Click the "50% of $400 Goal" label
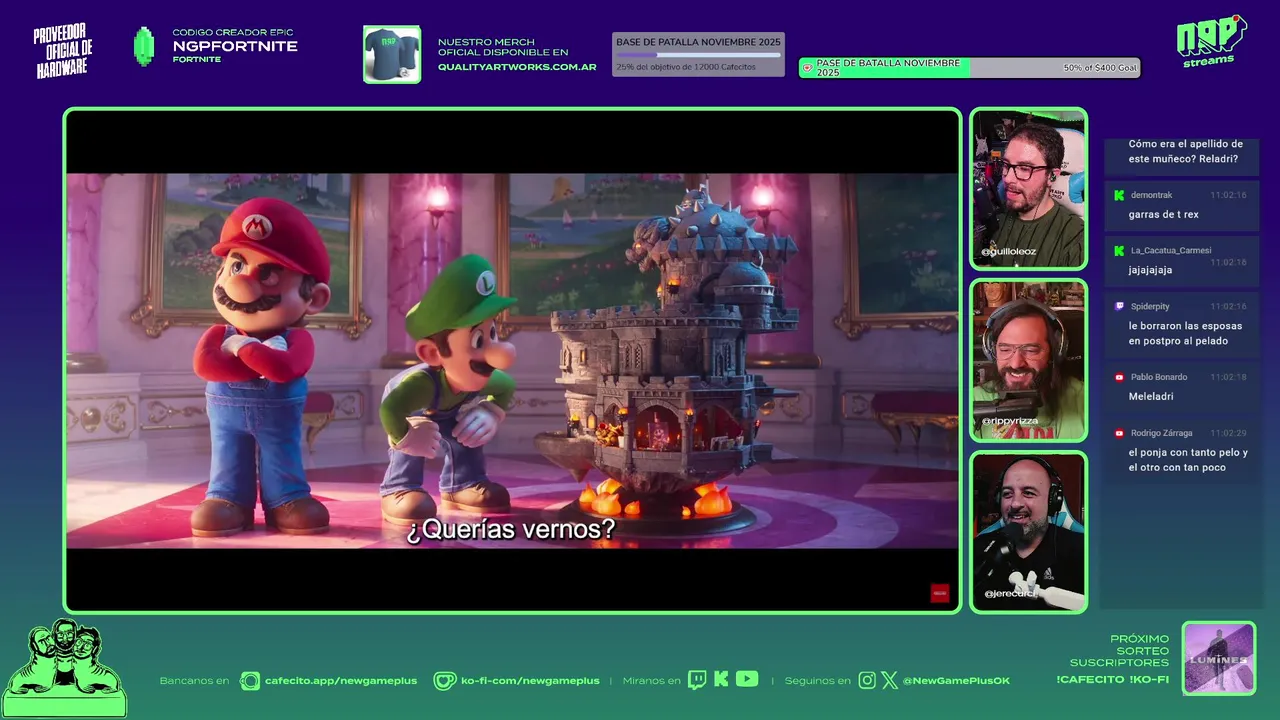The width and height of the screenshot is (1280, 720). 1099,68
